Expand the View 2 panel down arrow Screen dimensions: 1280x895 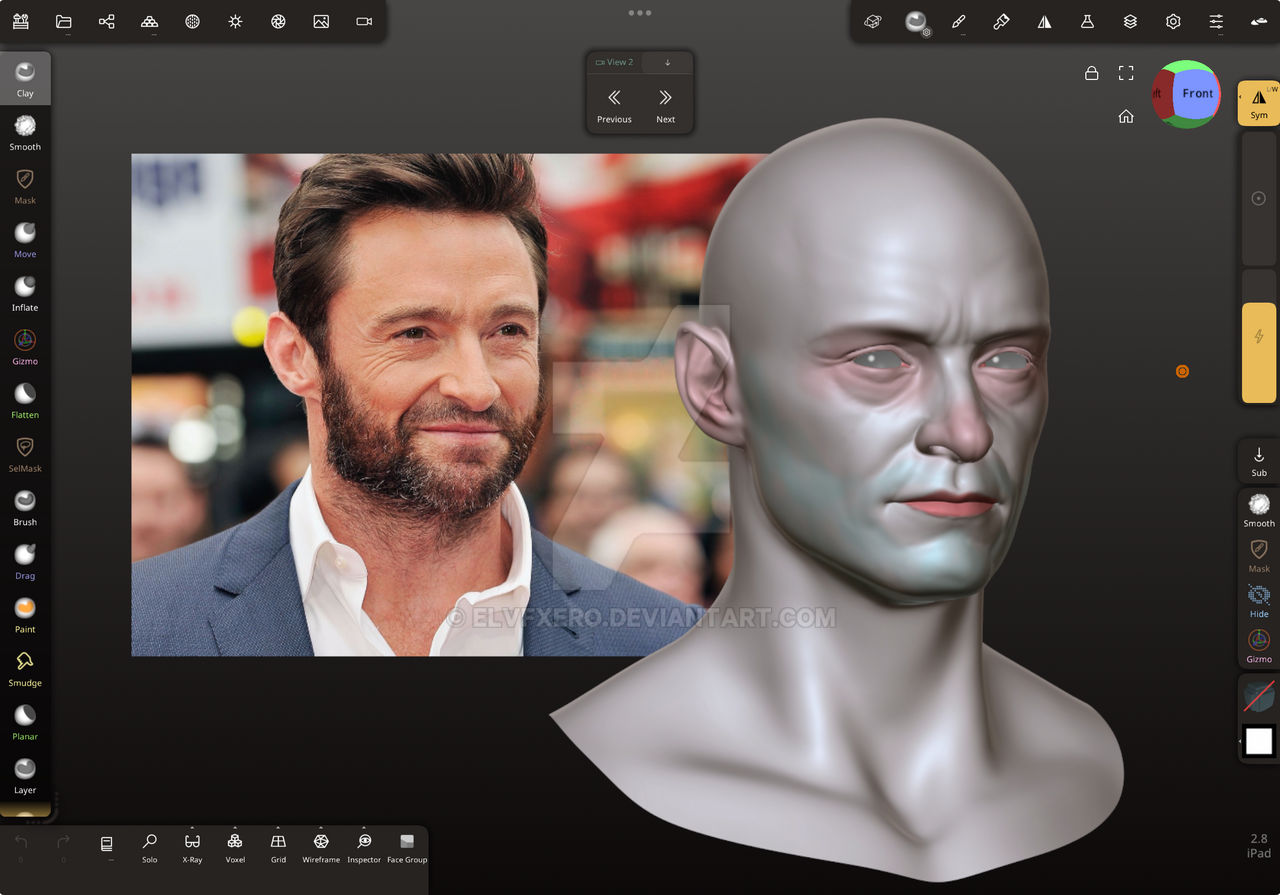coord(668,62)
